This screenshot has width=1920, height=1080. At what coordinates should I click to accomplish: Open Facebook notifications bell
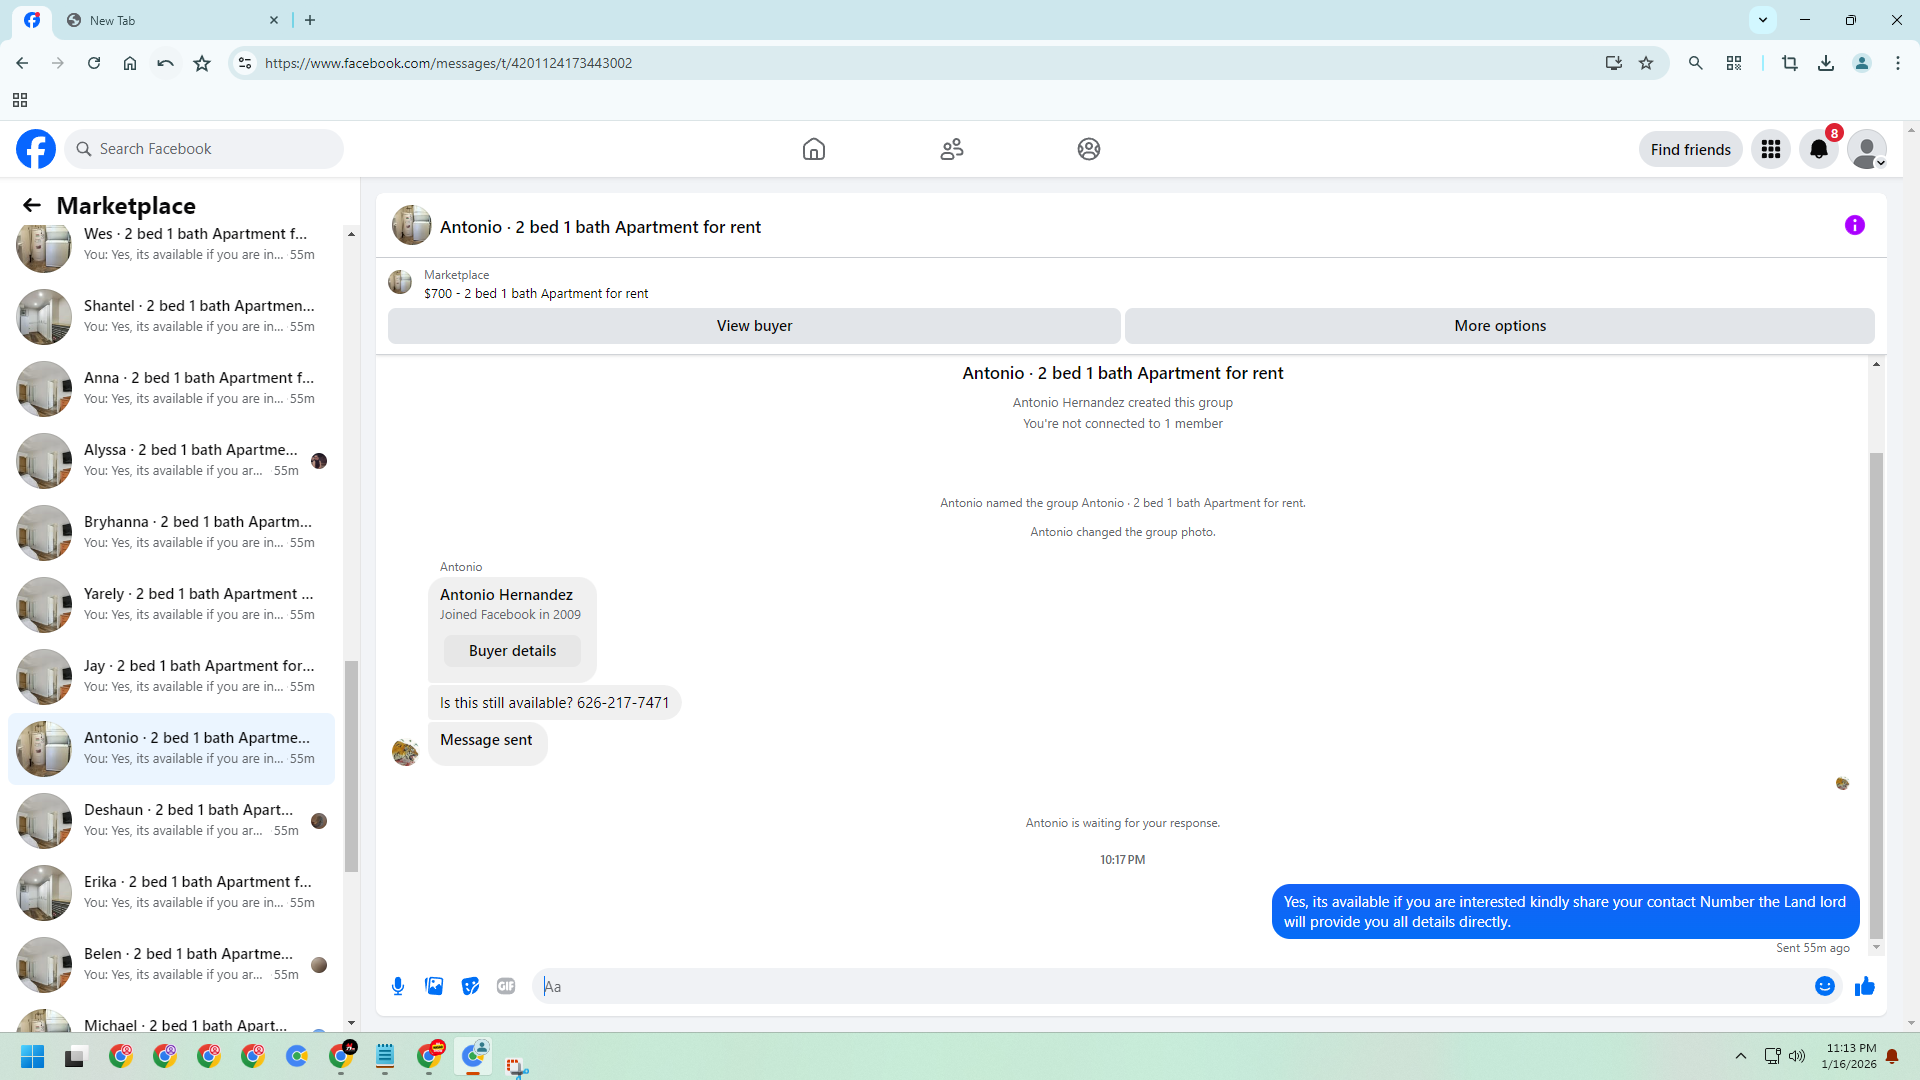(x=1818, y=150)
